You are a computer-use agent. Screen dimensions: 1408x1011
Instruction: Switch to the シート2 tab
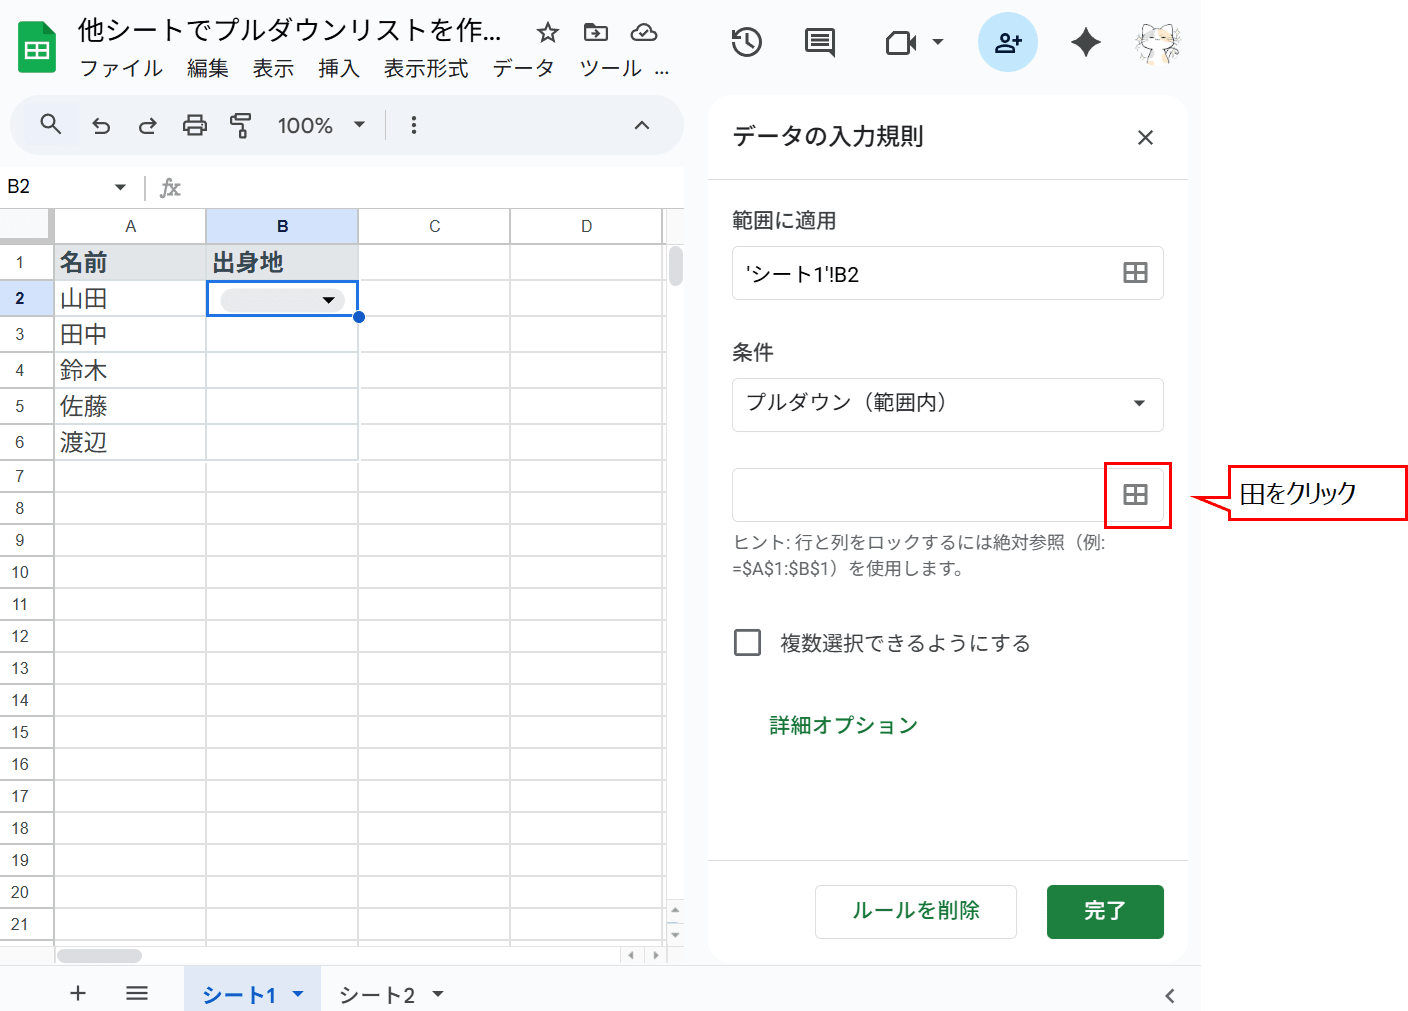tap(377, 994)
